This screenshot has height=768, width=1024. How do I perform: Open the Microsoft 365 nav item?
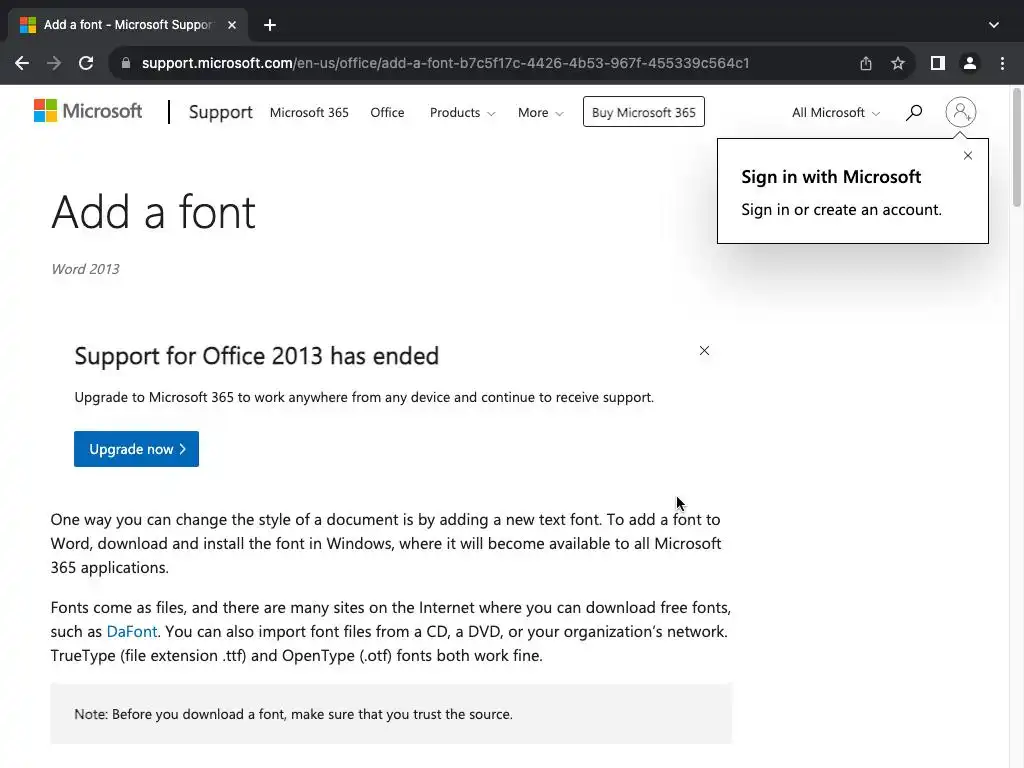pyautogui.click(x=309, y=113)
